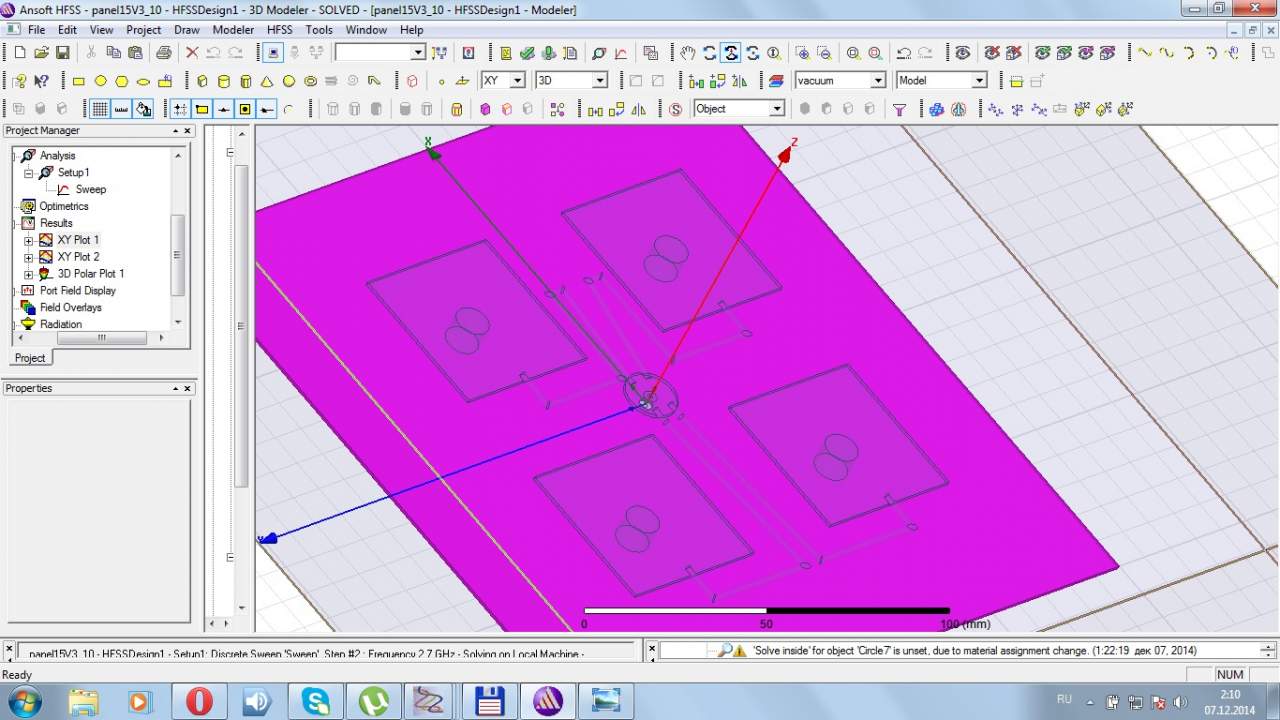Click the selection filter funnel icon
The height and width of the screenshot is (720, 1280).
[x=899, y=109]
